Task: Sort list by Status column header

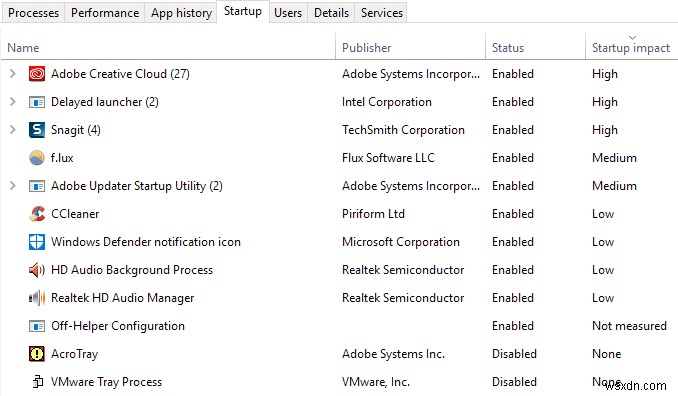Action: (535, 46)
